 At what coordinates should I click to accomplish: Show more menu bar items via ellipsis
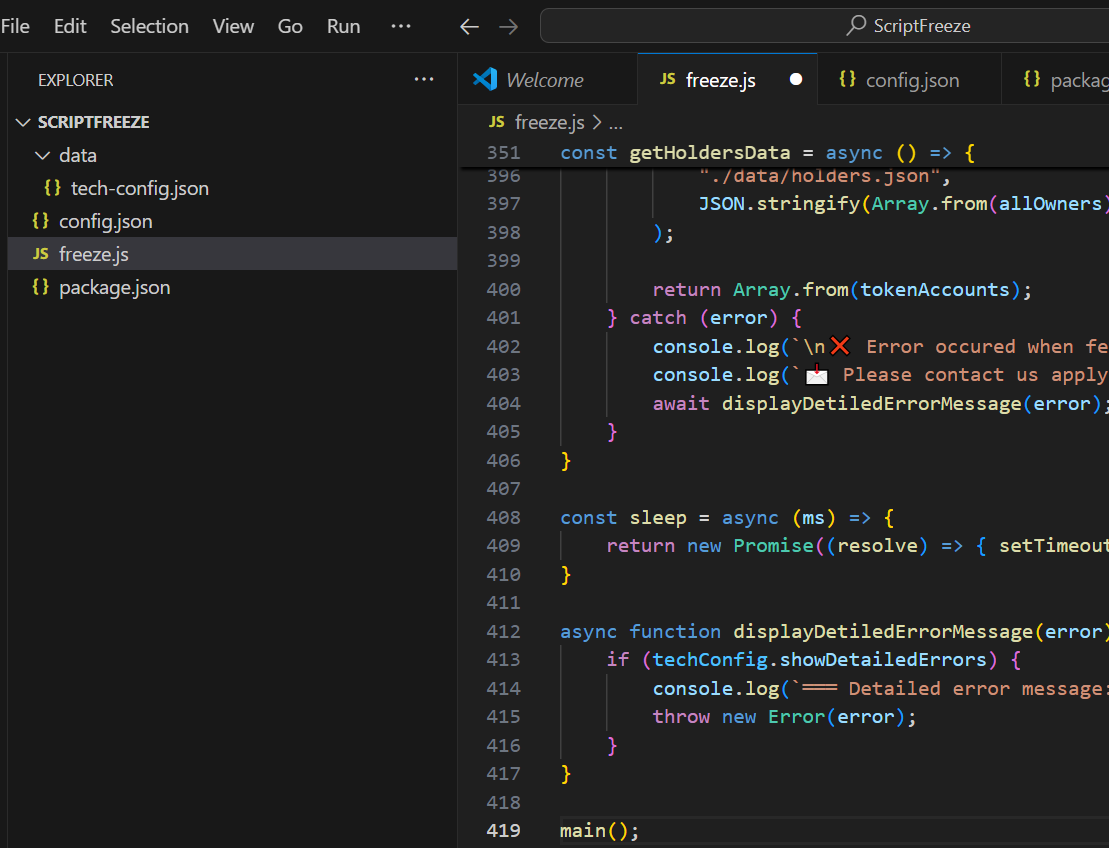(x=401, y=26)
